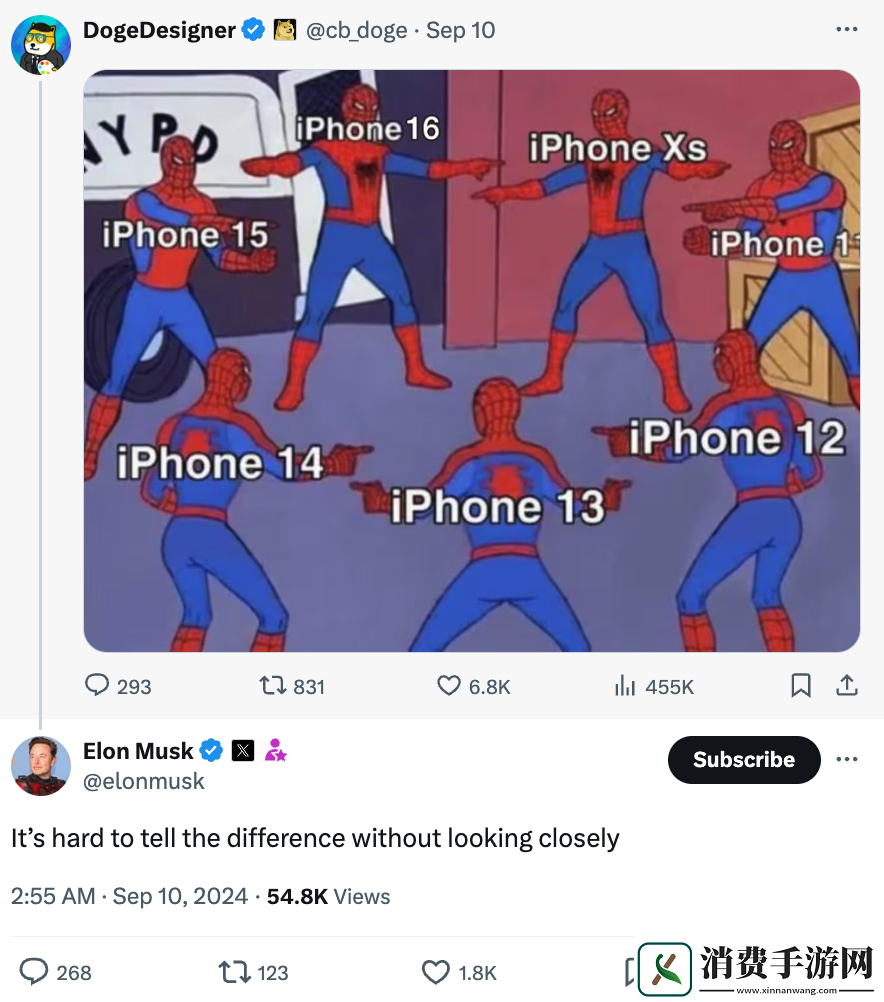View analytics for DogeDesigner's post
884x1002 pixels.
coord(625,686)
